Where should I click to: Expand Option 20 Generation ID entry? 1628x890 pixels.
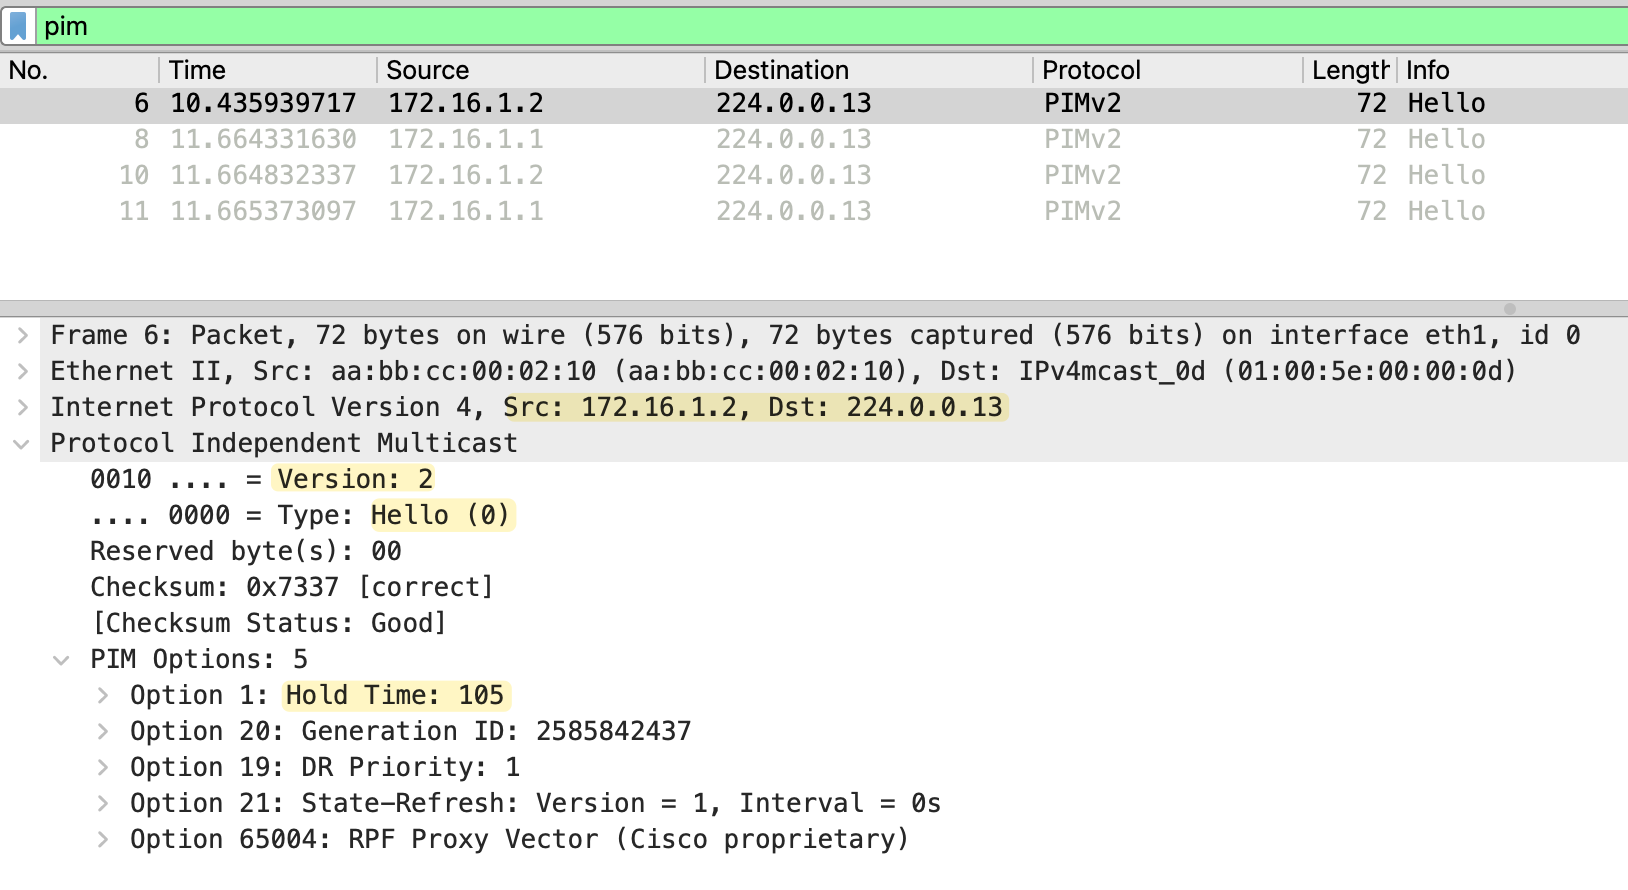pos(102,731)
